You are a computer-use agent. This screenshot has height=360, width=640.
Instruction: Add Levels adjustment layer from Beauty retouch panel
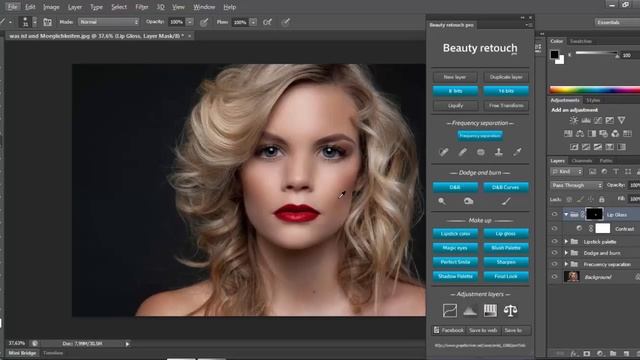[x=470, y=311]
